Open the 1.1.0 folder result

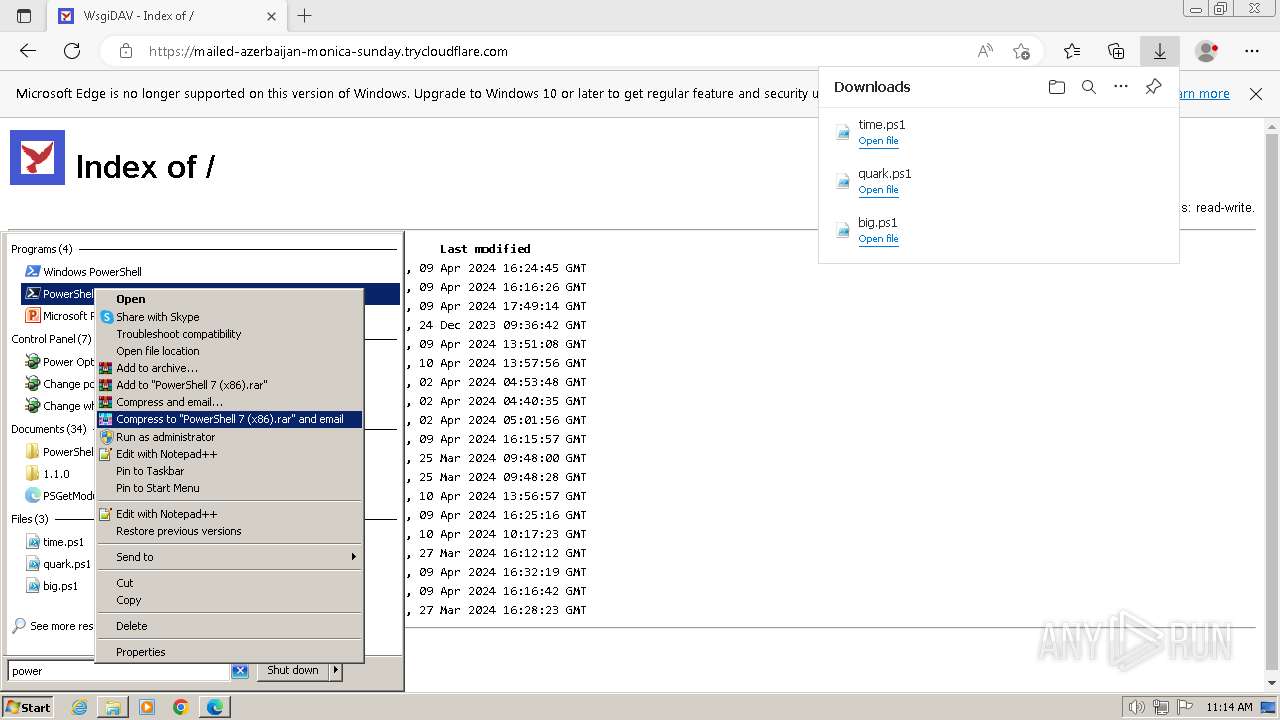(x=49, y=474)
